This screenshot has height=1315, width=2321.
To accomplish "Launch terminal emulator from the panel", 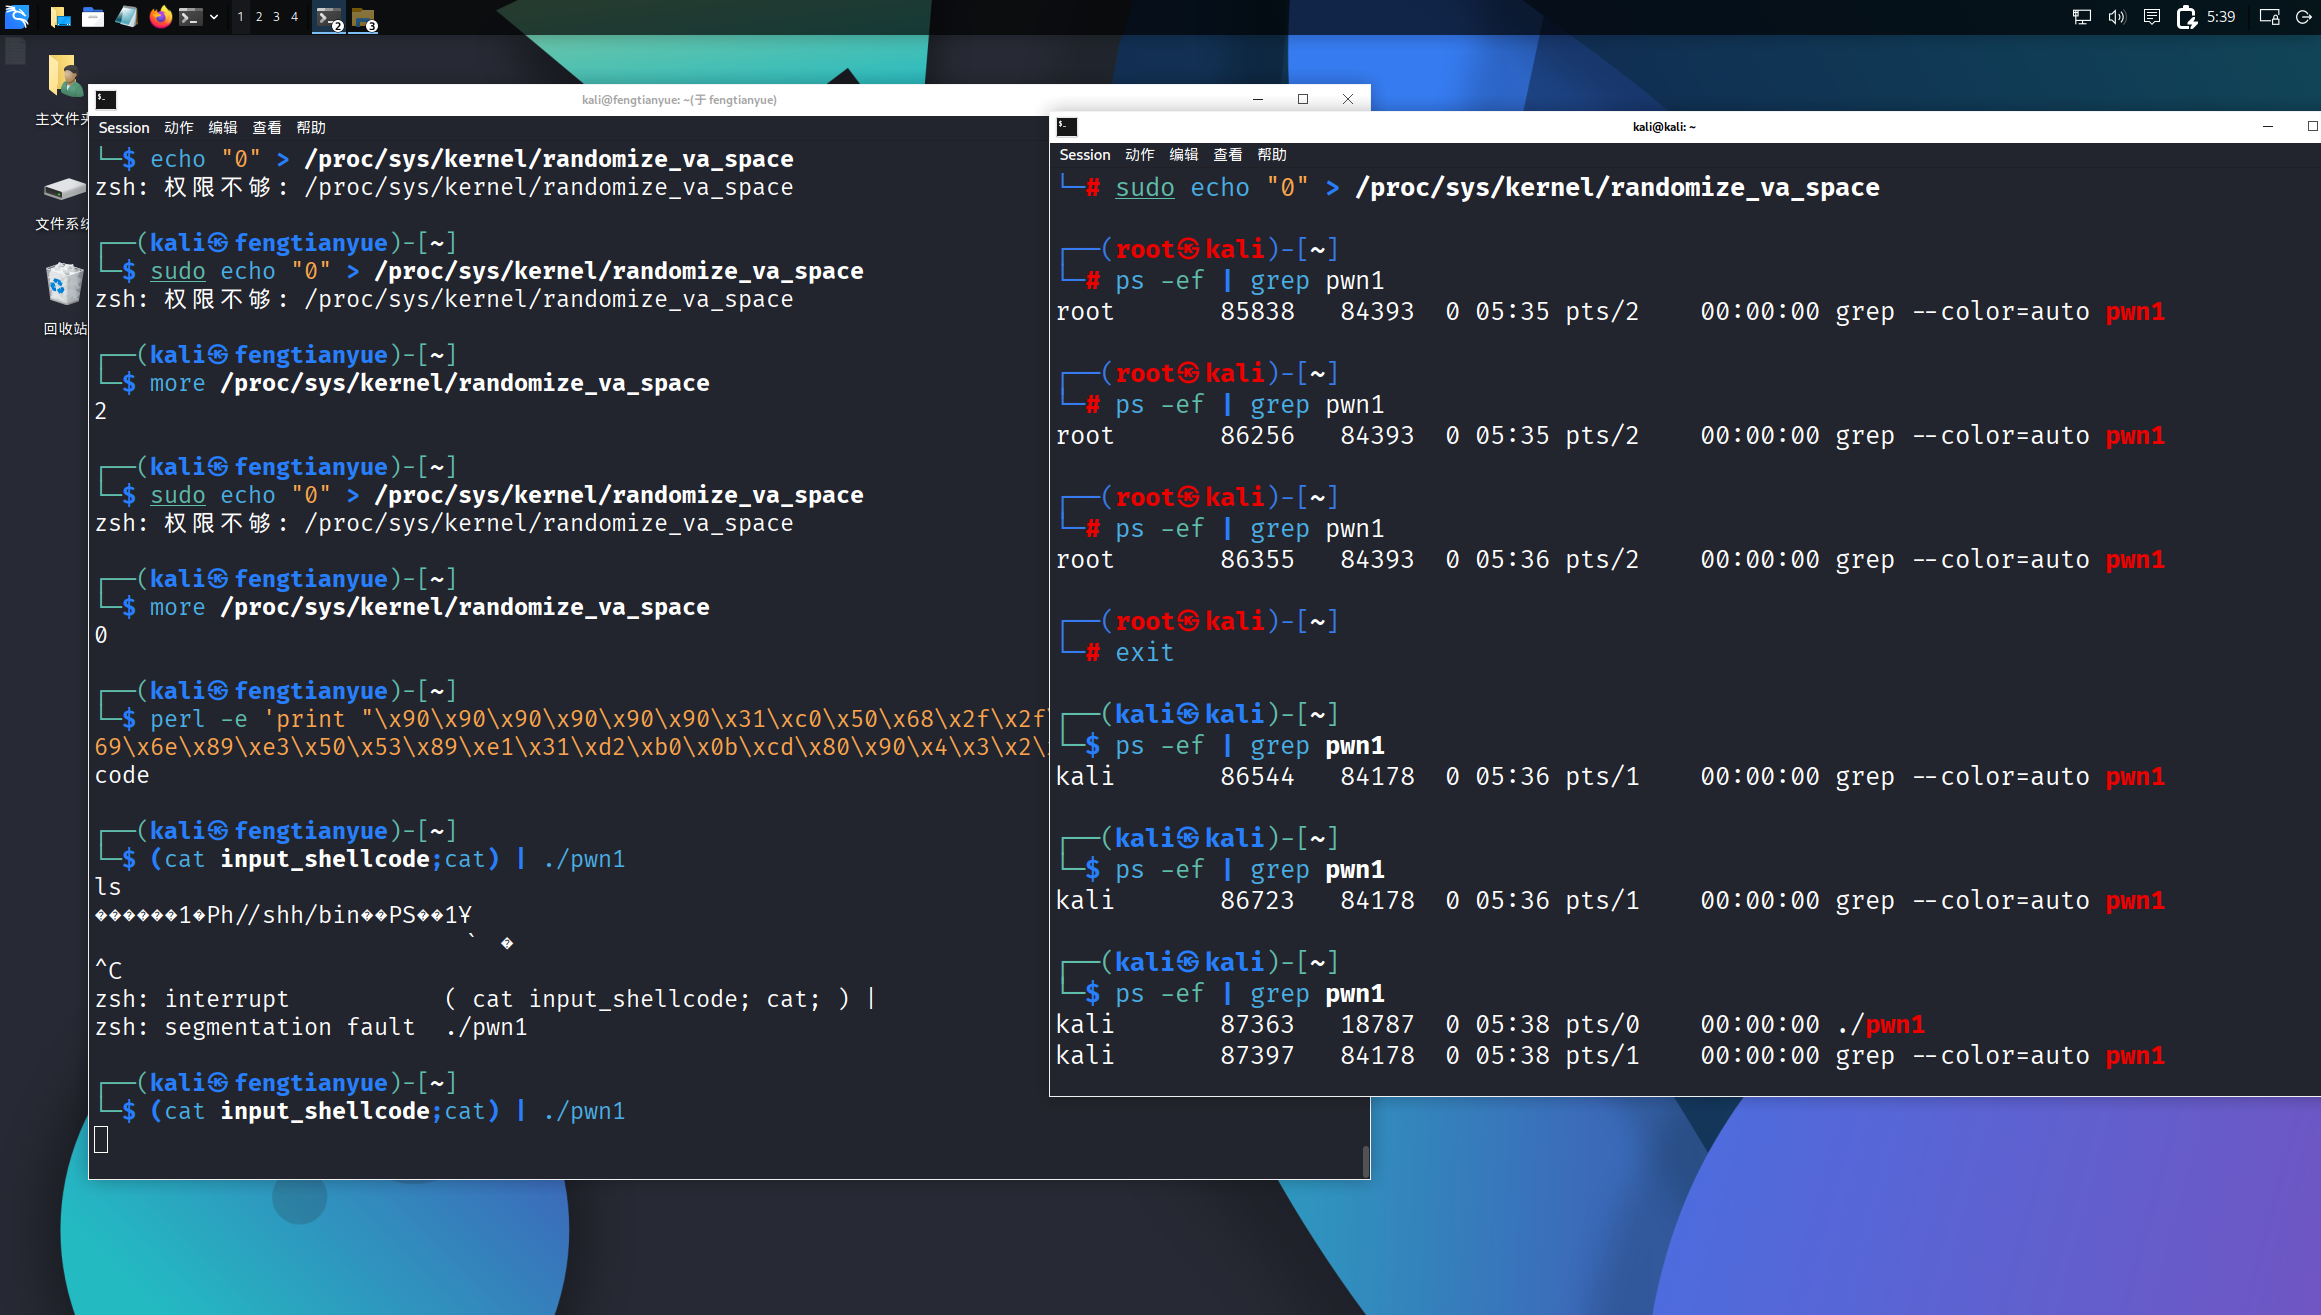I will coord(190,16).
